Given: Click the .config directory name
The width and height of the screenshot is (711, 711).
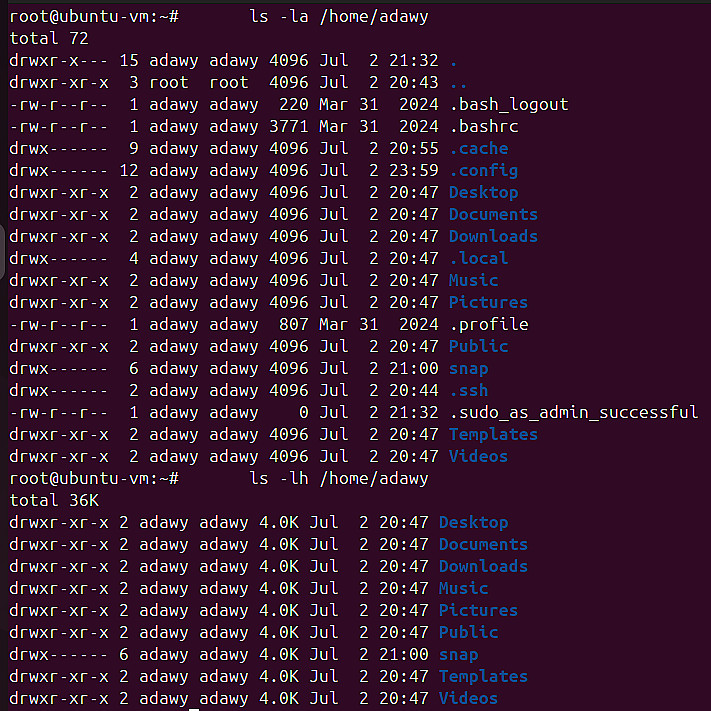Looking at the screenshot, I should point(483,171).
